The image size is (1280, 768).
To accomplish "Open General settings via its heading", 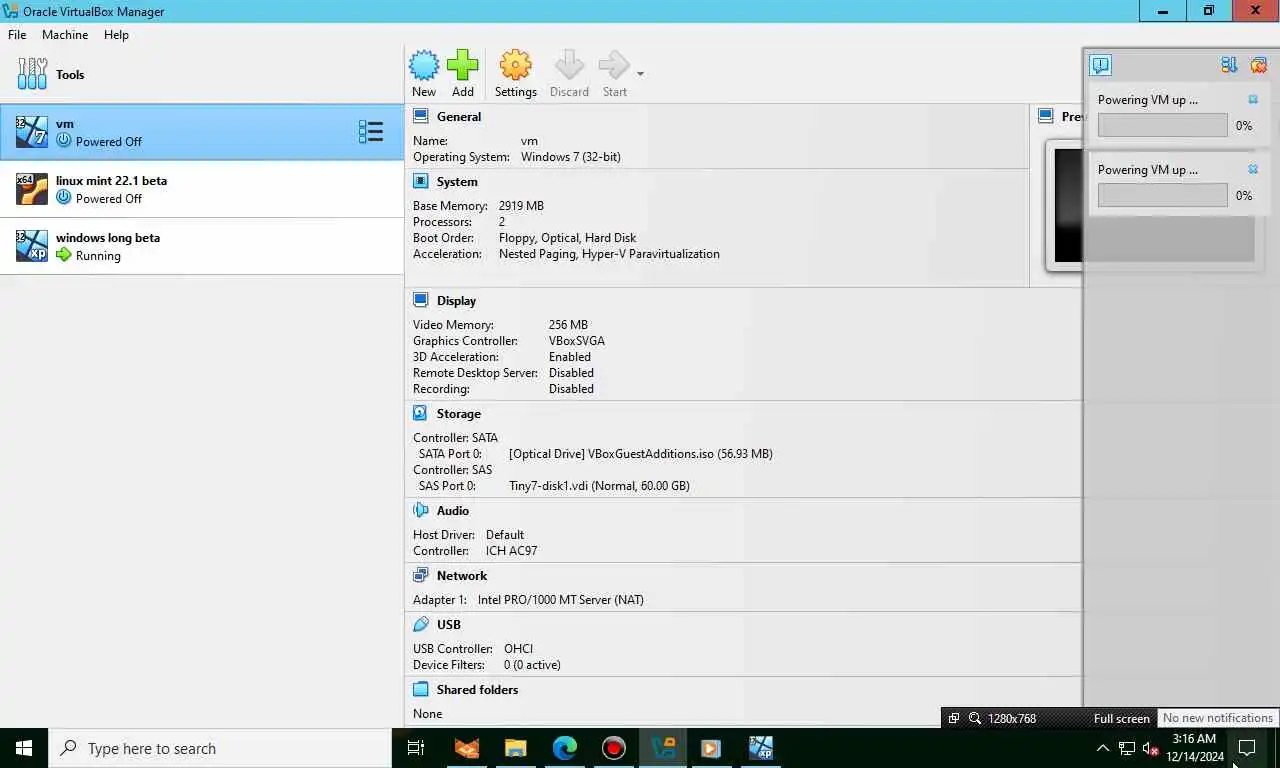I will [459, 117].
